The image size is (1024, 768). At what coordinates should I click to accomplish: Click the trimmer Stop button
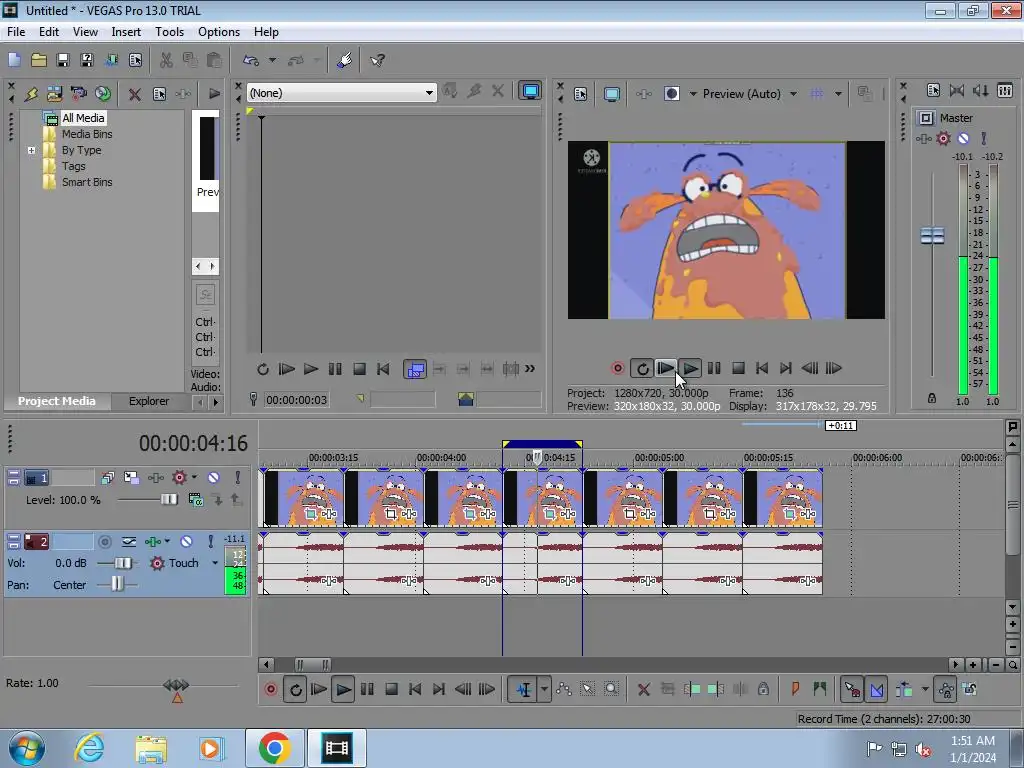point(359,369)
